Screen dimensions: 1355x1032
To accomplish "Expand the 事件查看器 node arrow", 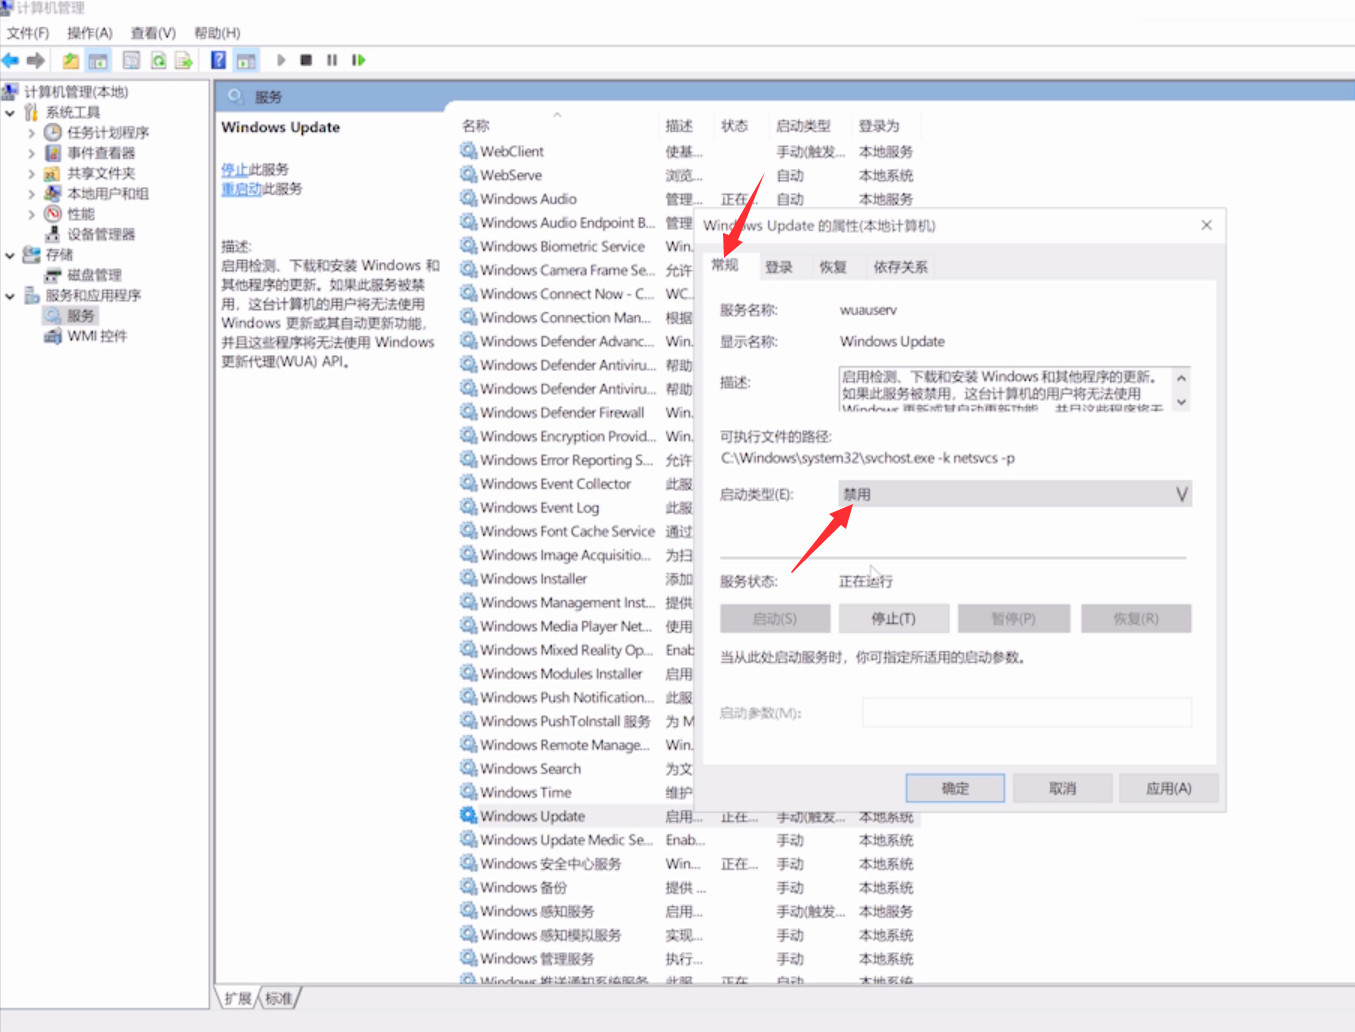I will pos(32,153).
